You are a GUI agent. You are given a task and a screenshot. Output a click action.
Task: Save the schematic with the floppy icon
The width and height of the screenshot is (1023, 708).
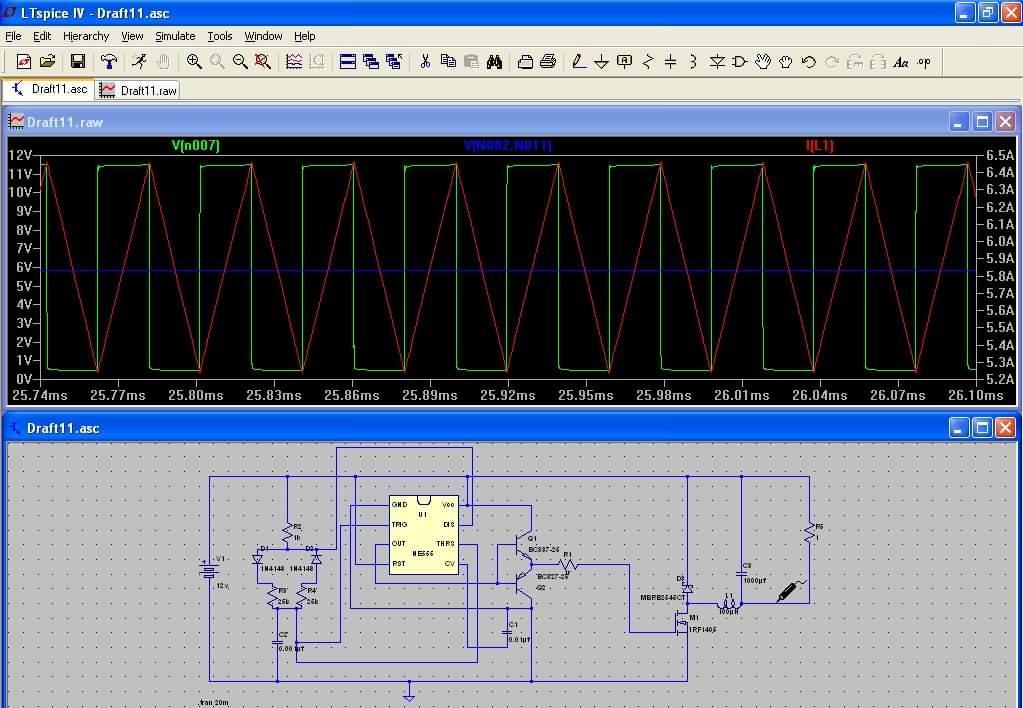(78, 62)
